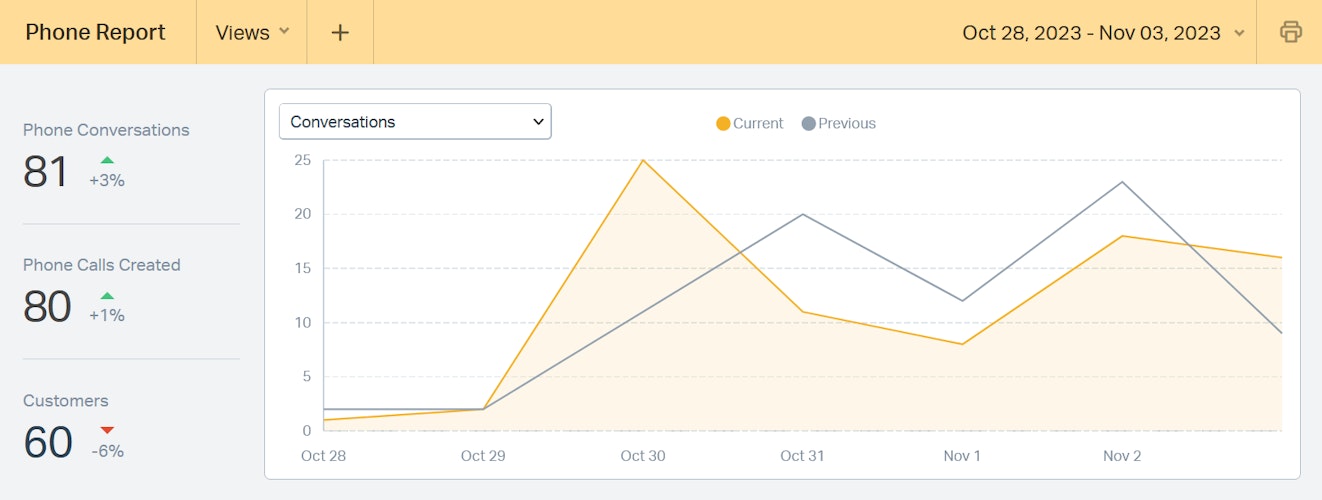Click the Oct 30 peak on Current line
Screen dimensions: 1322x500
point(643,160)
